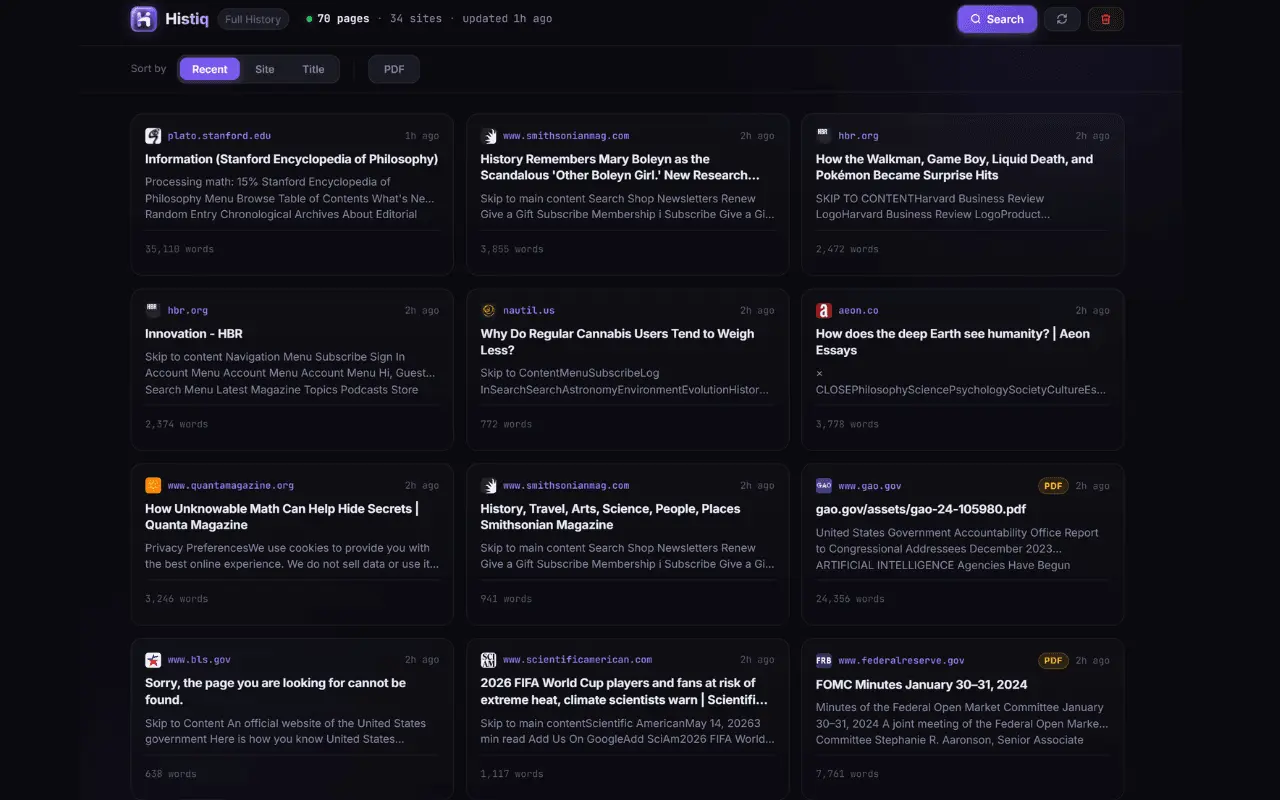Click plato.stanford.edu domain text

pos(219,136)
